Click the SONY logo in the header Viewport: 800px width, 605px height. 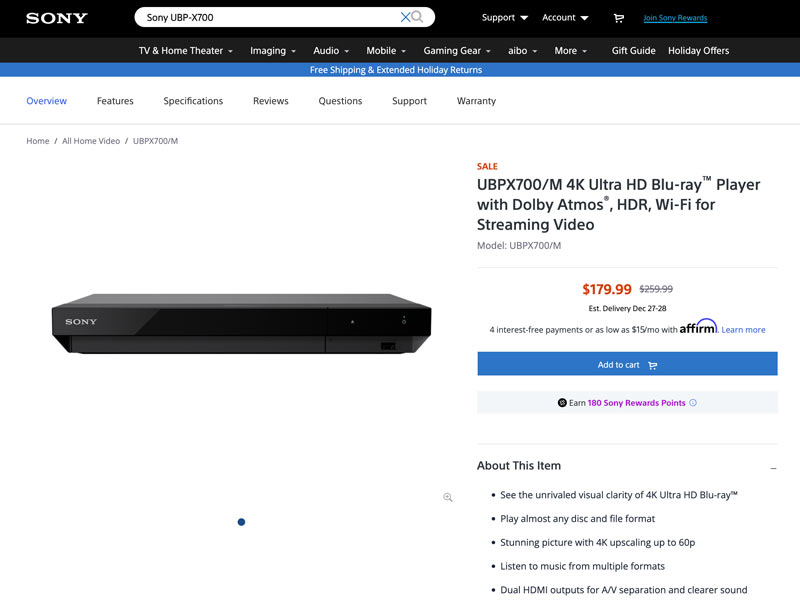tap(56, 17)
